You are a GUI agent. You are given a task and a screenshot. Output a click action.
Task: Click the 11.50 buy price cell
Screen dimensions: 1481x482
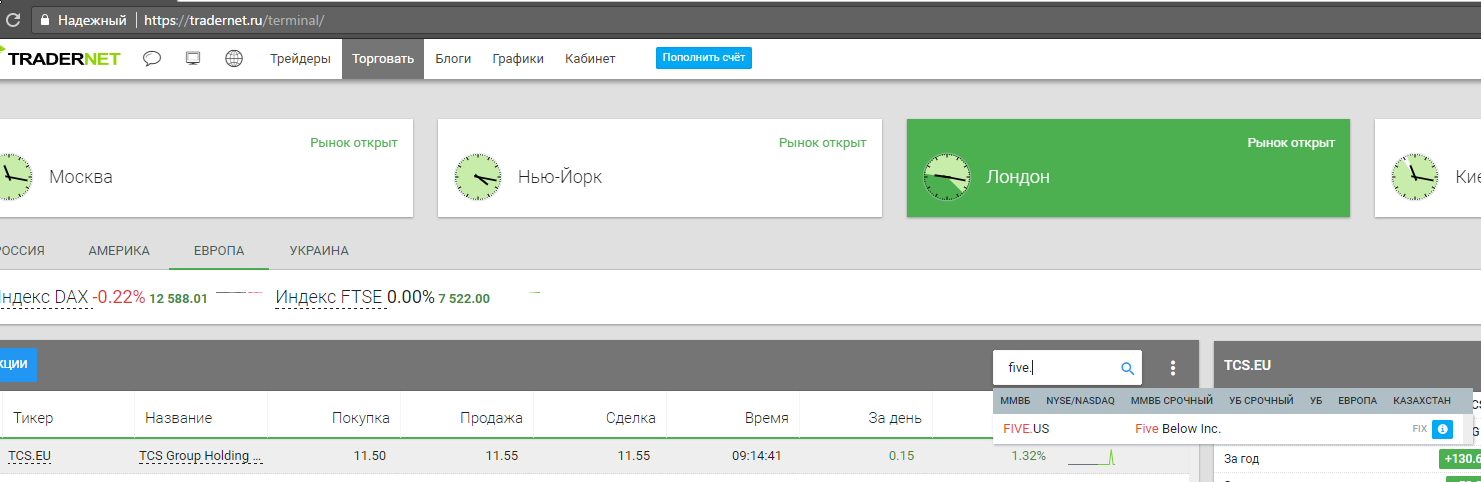point(369,456)
